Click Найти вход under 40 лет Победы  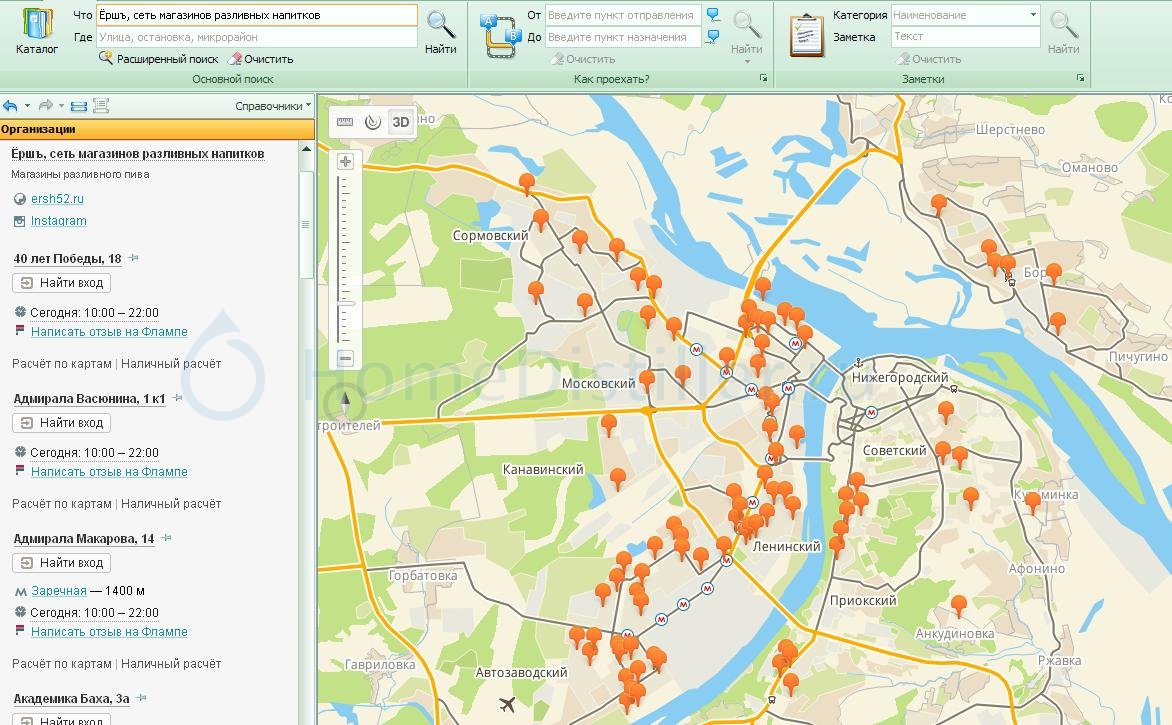click(61, 283)
